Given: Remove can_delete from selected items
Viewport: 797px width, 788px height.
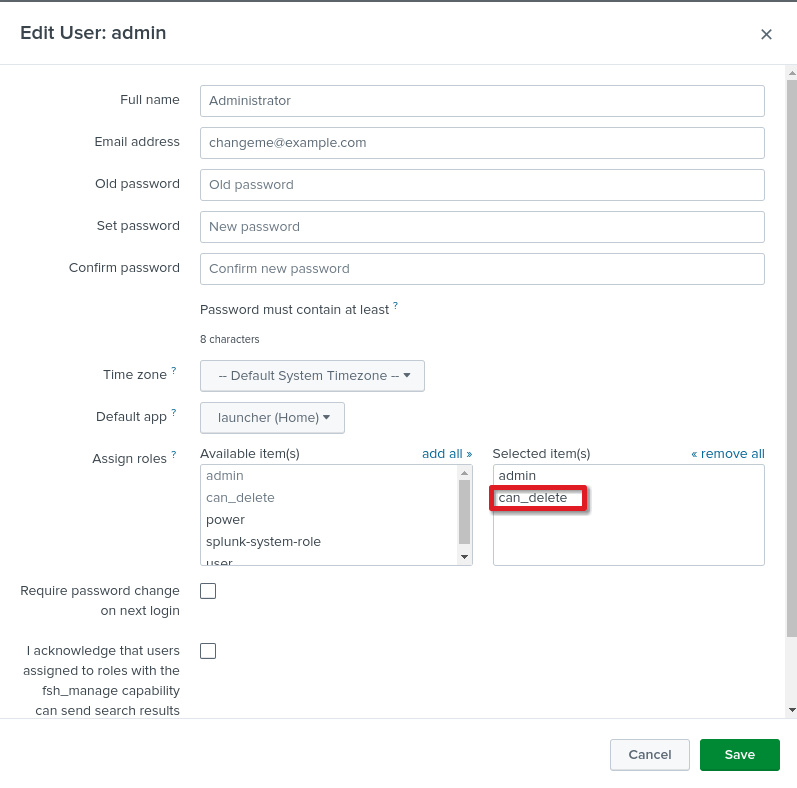Looking at the screenshot, I should pyautogui.click(x=533, y=498).
